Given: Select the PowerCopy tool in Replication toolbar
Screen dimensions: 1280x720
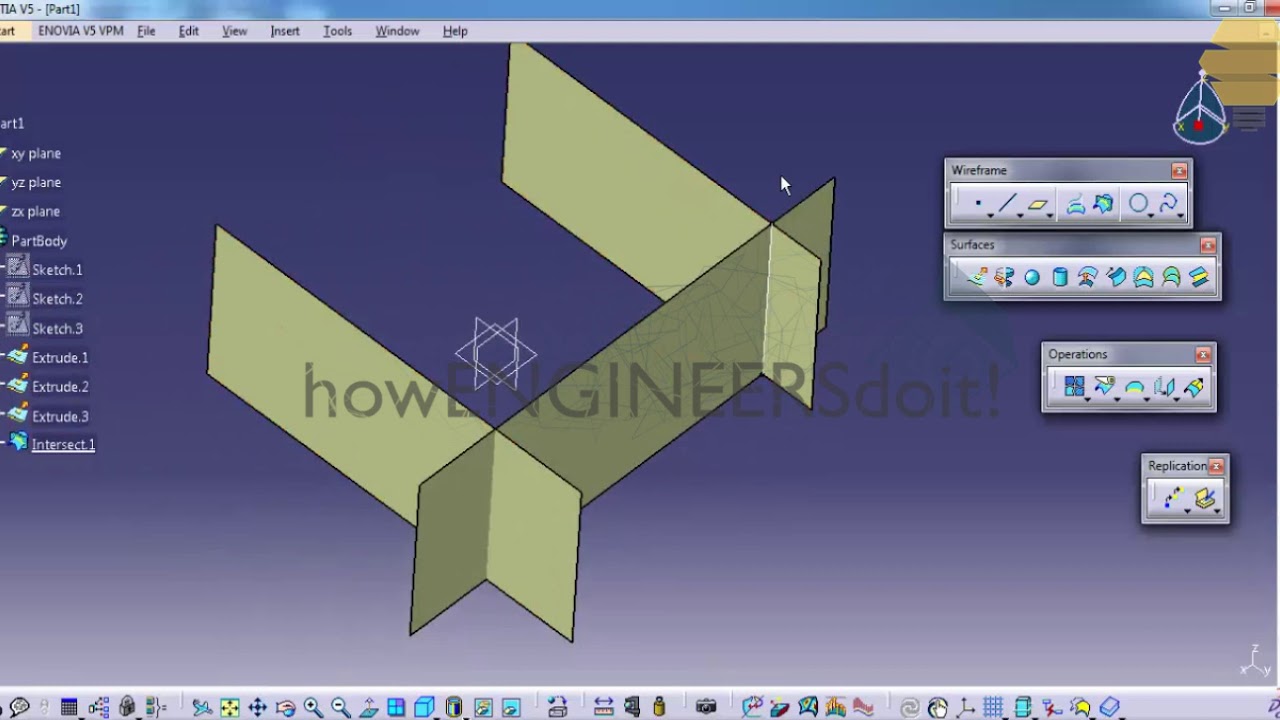Looking at the screenshot, I should pyautogui.click(x=1204, y=498).
